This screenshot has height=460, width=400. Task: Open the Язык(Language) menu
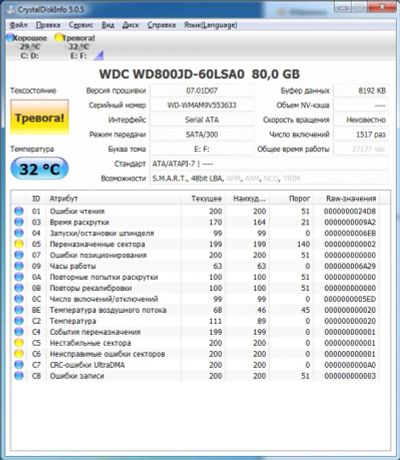tap(210, 25)
